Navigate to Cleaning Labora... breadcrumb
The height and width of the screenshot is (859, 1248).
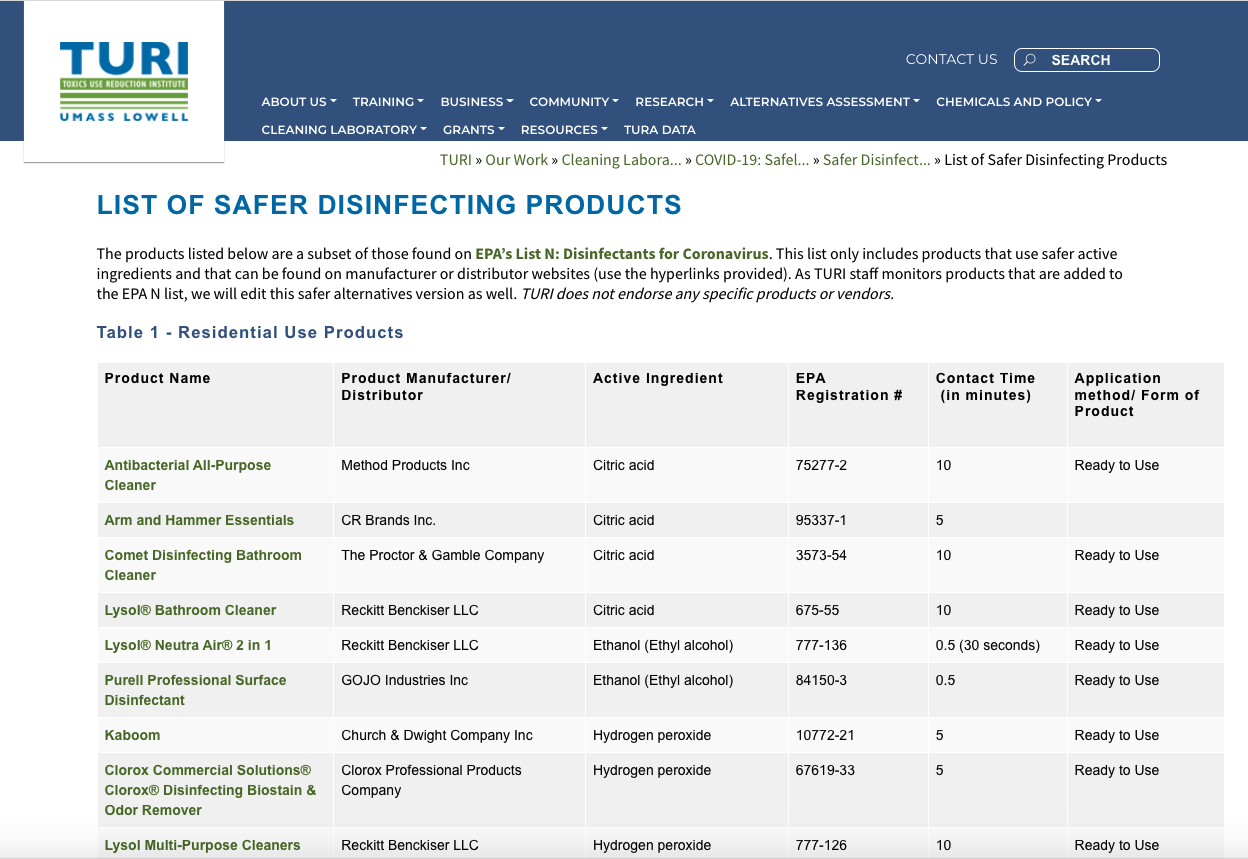621,160
